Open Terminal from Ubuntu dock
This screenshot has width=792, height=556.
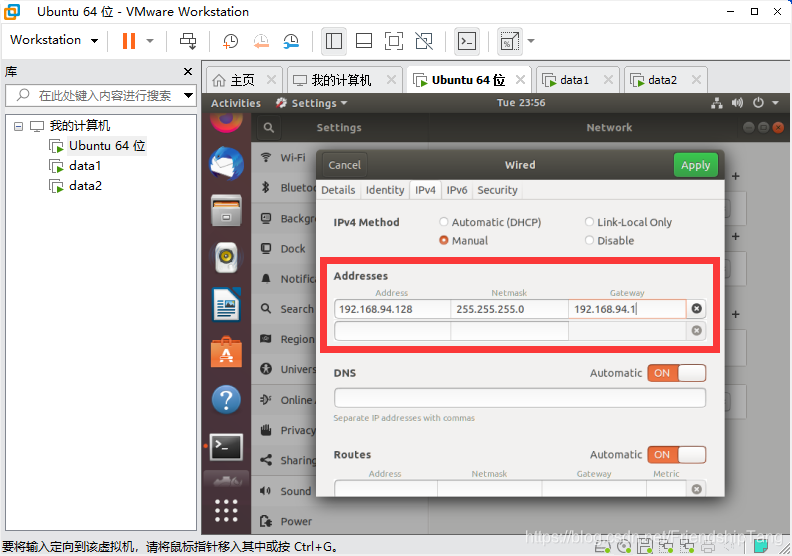pyautogui.click(x=226, y=446)
